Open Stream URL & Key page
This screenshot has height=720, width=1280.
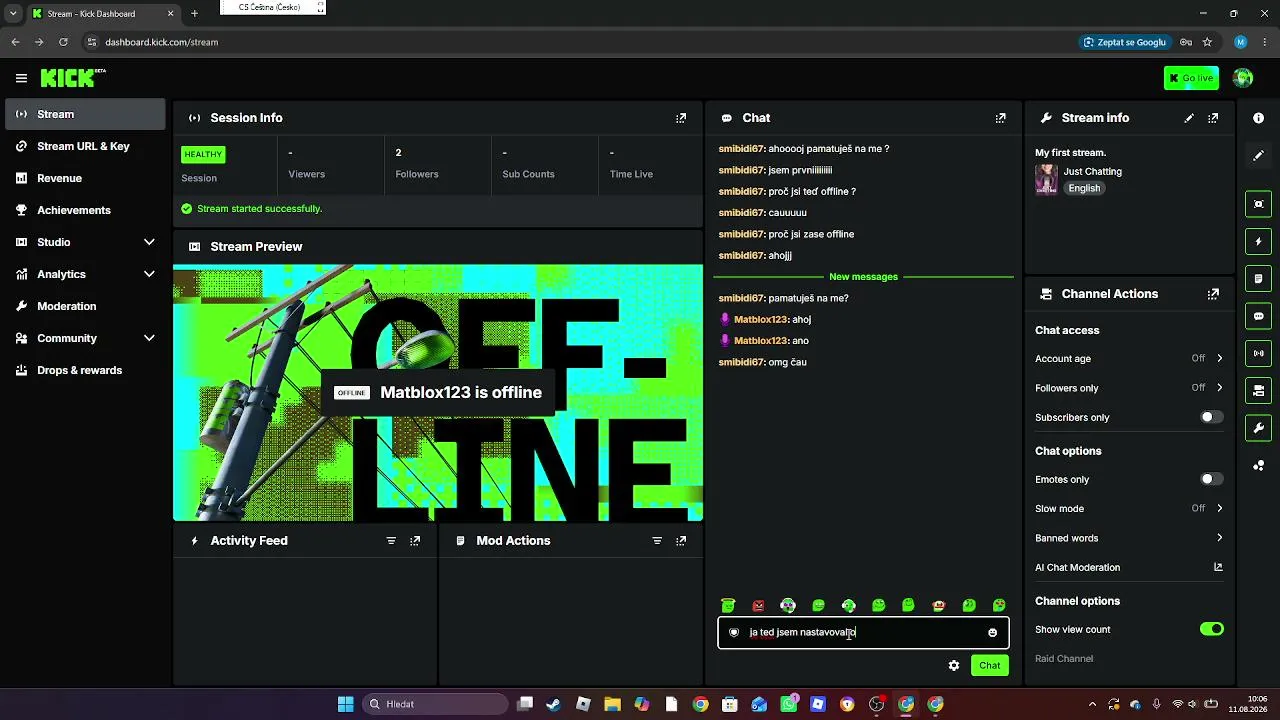pos(85,146)
